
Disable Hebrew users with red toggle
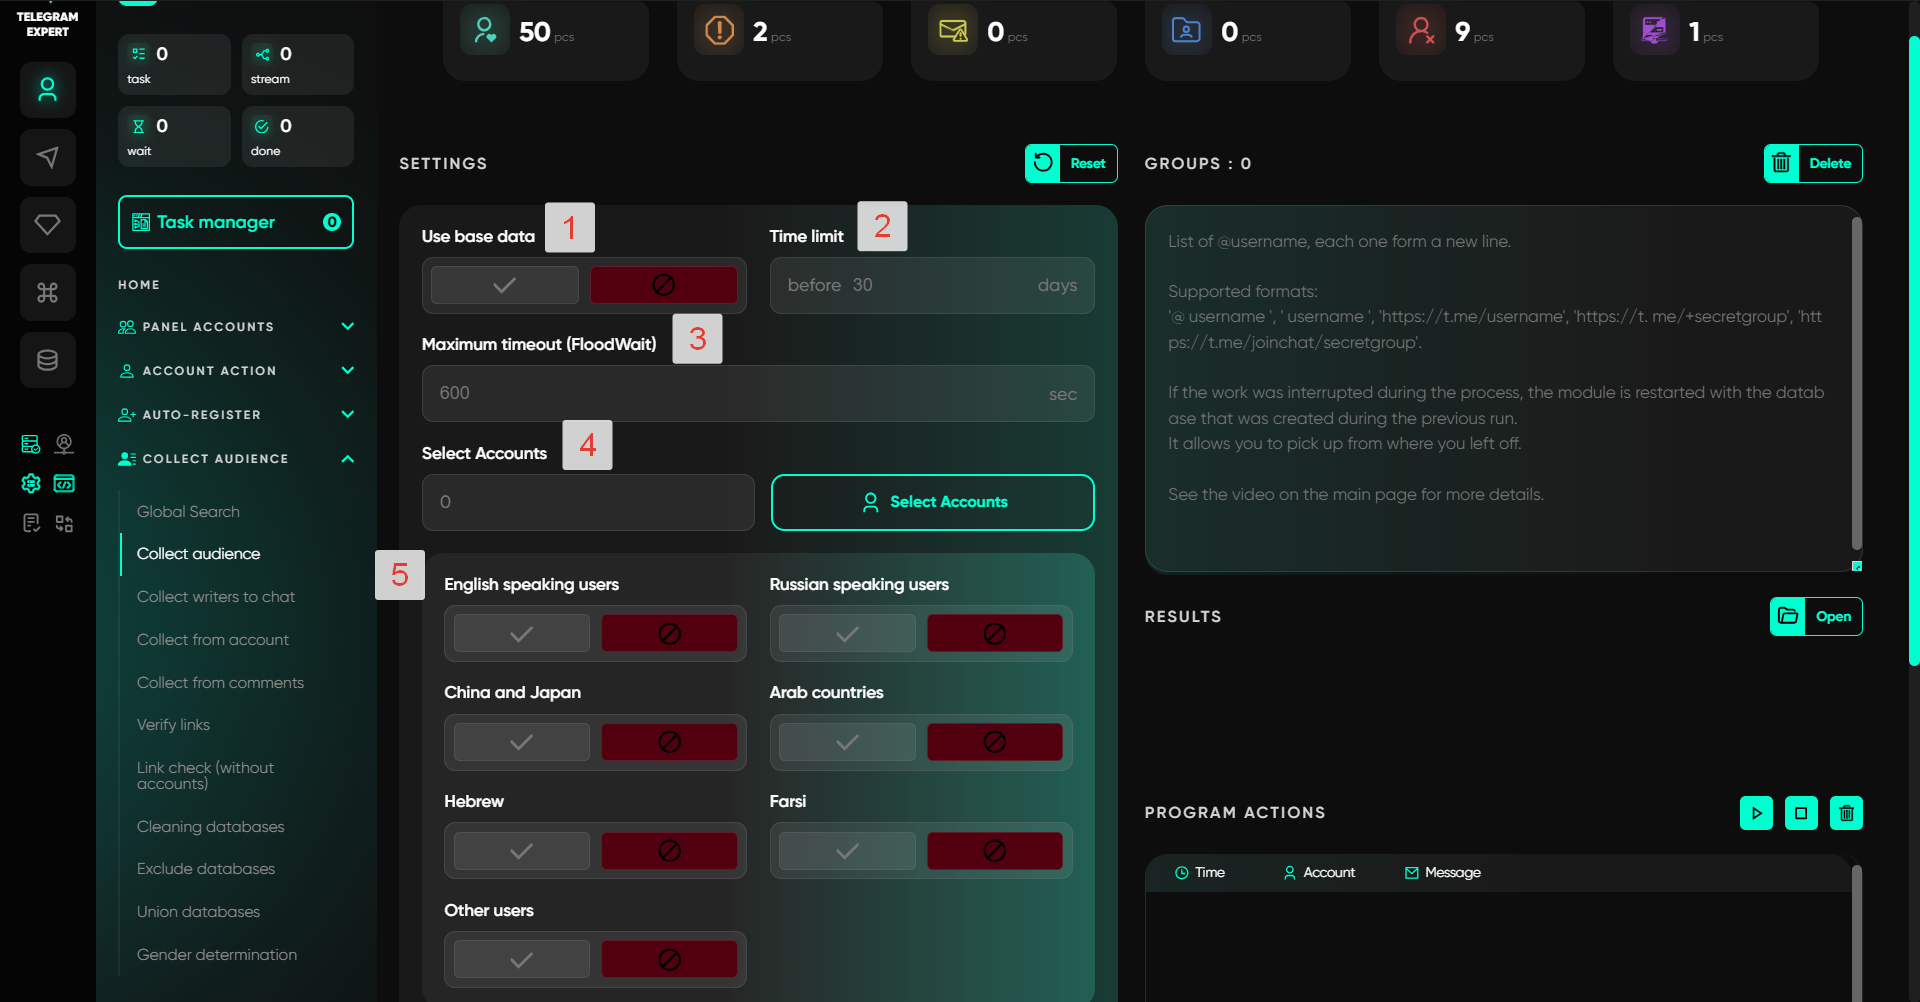click(669, 851)
